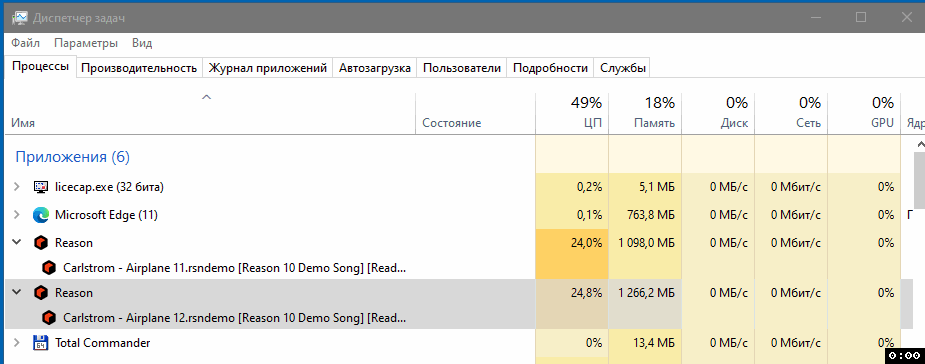Collapse the Reason group using 1 266,2 МБ
This screenshot has width=925, height=364.
(17, 293)
